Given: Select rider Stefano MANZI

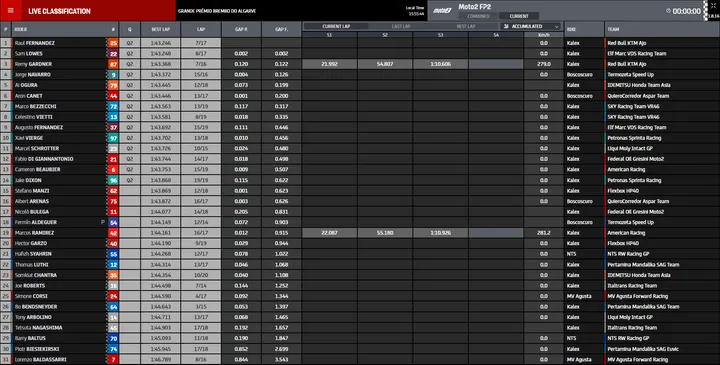Looking at the screenshot, I should click(32, 191).
